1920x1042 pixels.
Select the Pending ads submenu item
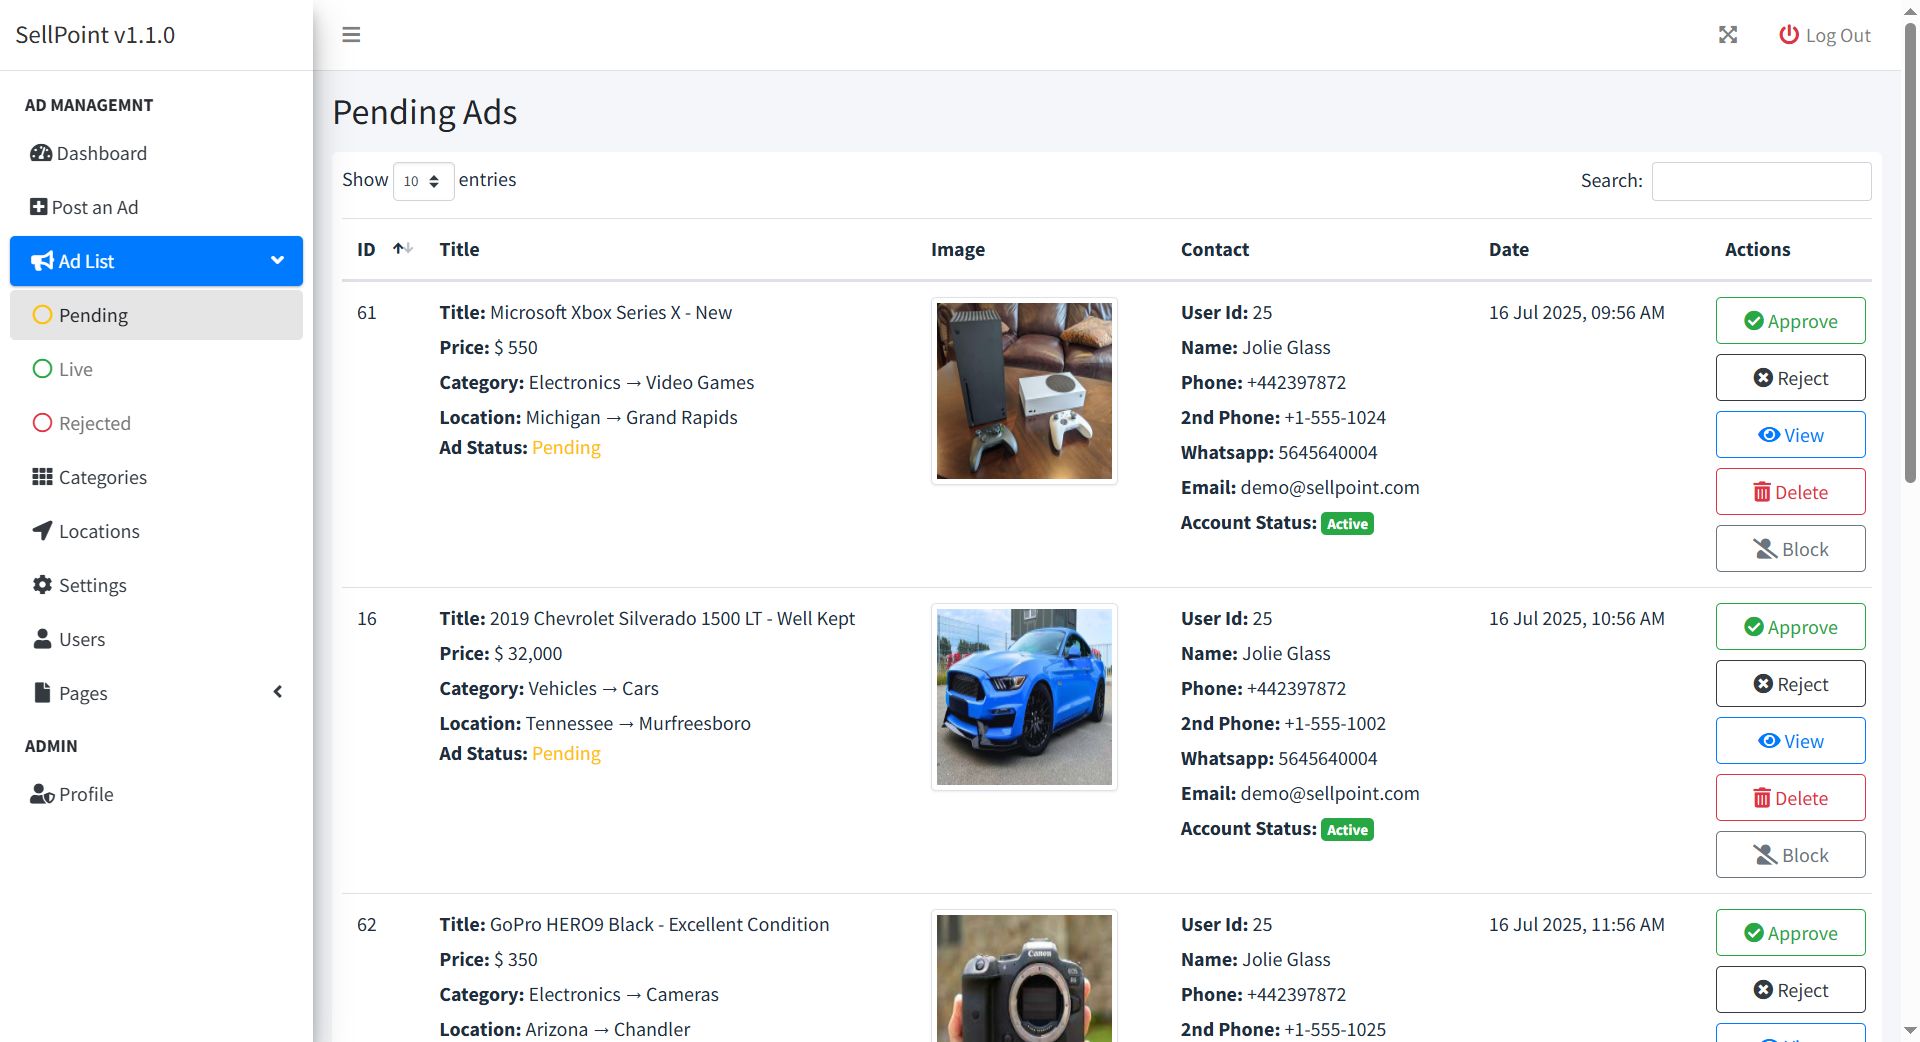156,315
